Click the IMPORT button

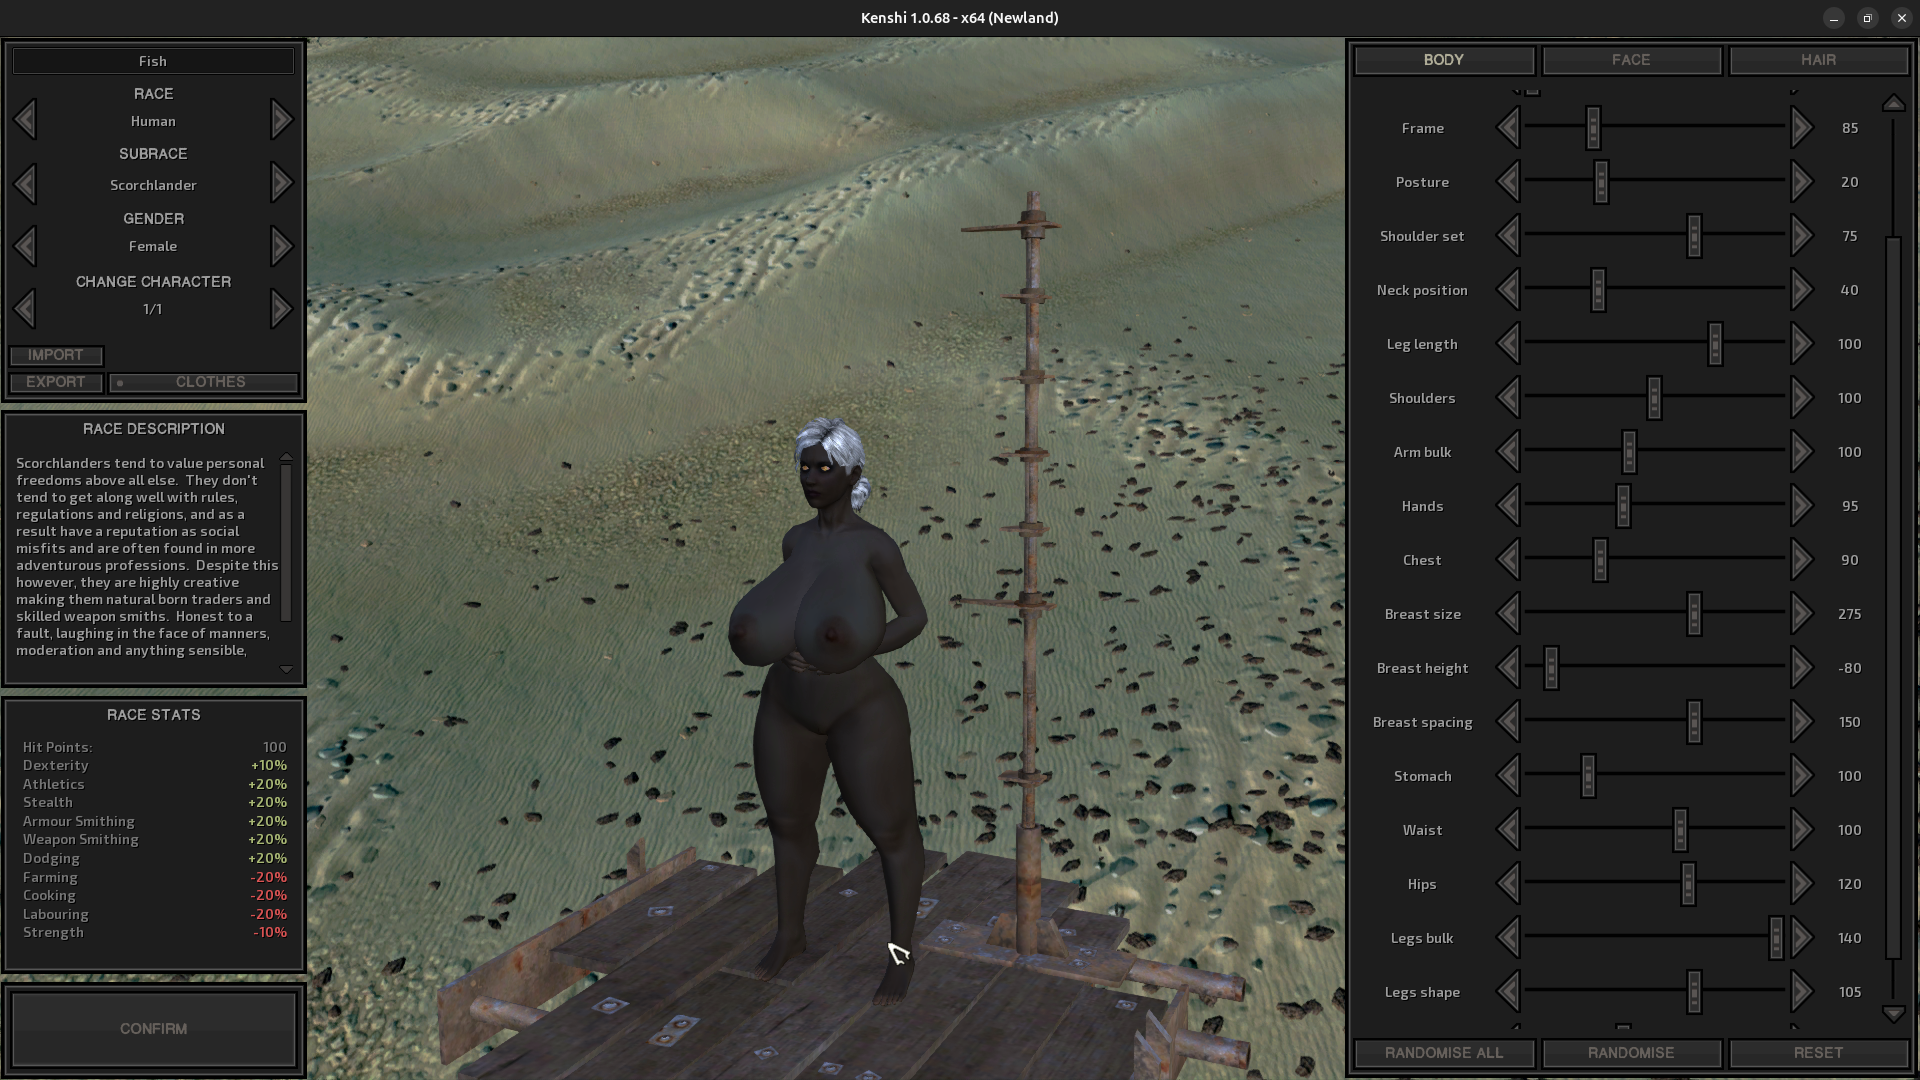tap(56, 355)
